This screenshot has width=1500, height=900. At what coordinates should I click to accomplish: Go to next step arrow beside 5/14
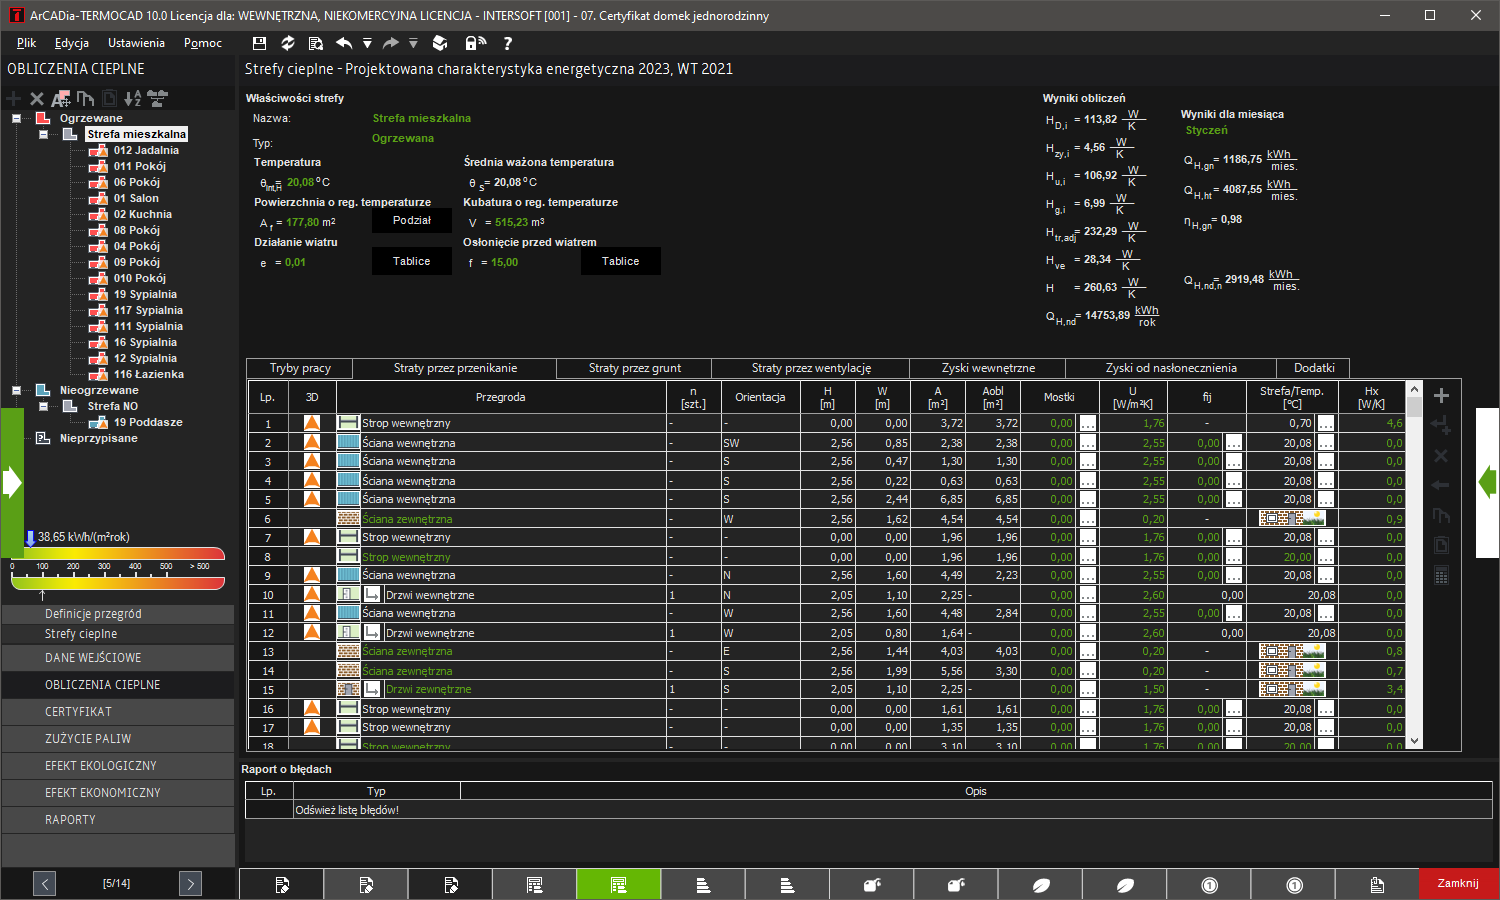190,883
